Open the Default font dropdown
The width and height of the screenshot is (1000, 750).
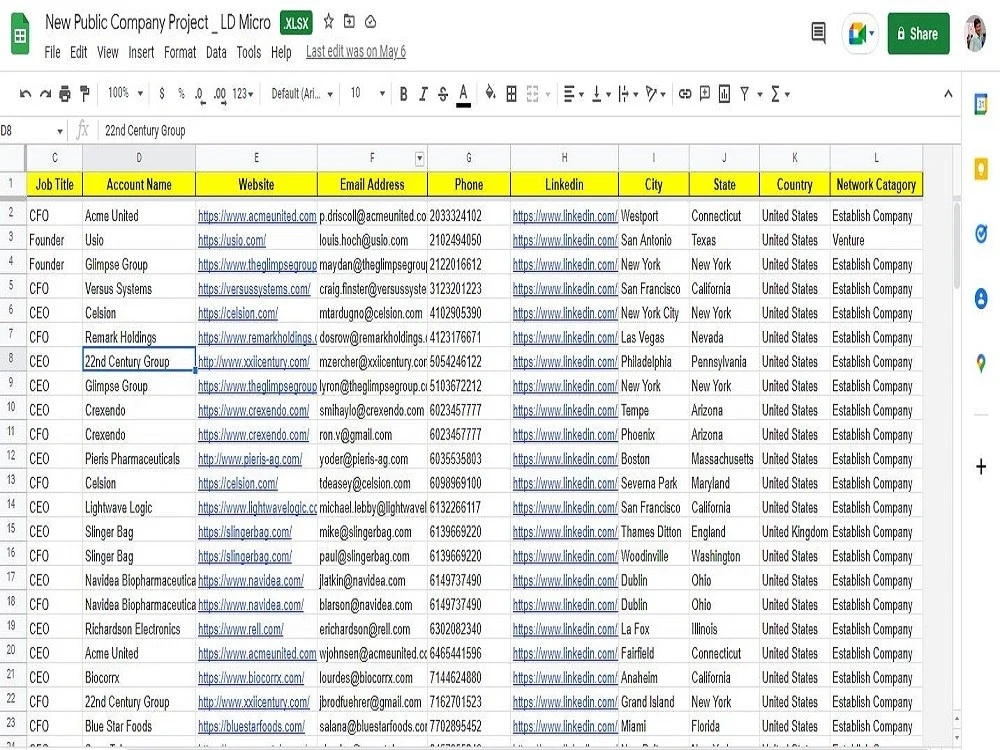pyautogui.click(x=302, y=94)
